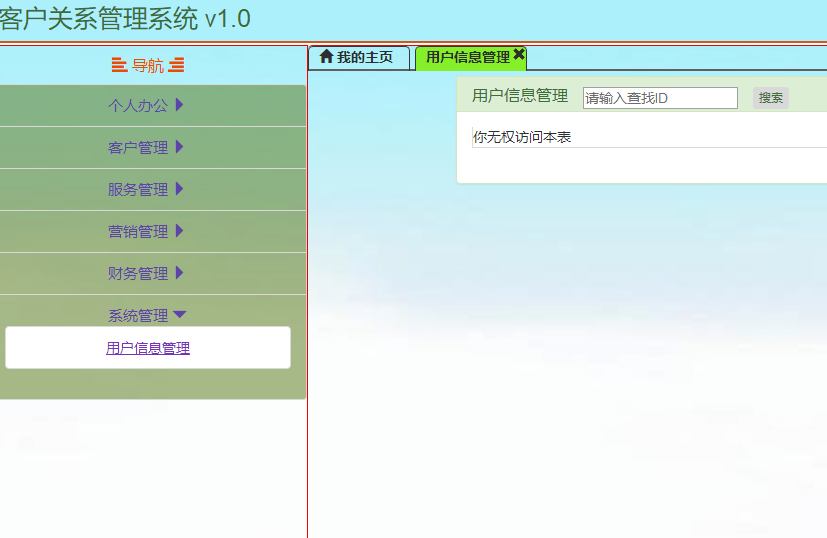Expand the 服务管理 menu arrow

tap(179, 188)
